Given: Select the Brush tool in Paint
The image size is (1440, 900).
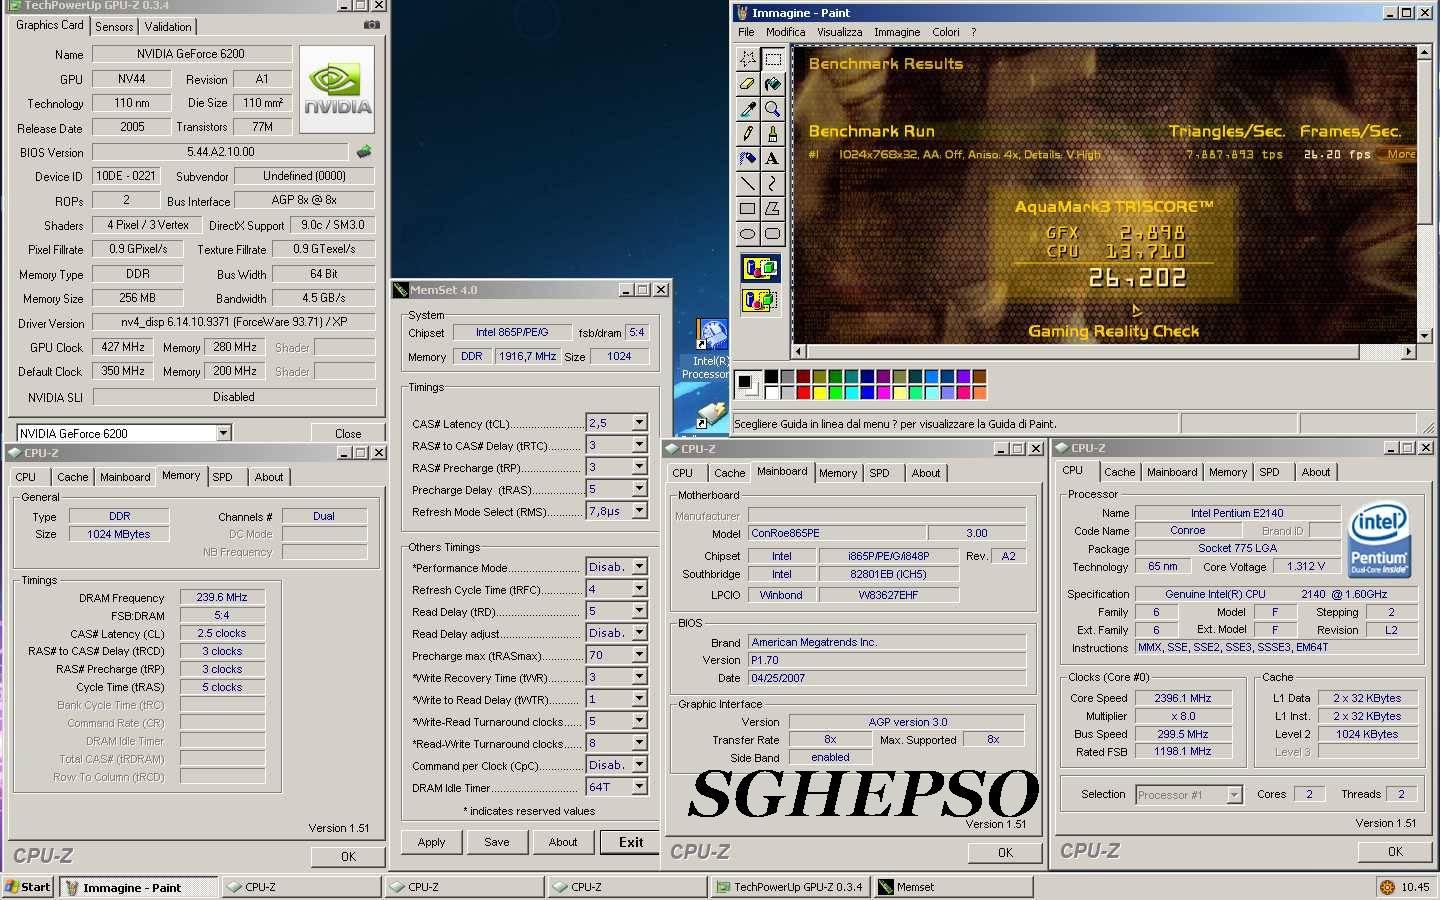Looking at the screenshot, I should 772,134.
